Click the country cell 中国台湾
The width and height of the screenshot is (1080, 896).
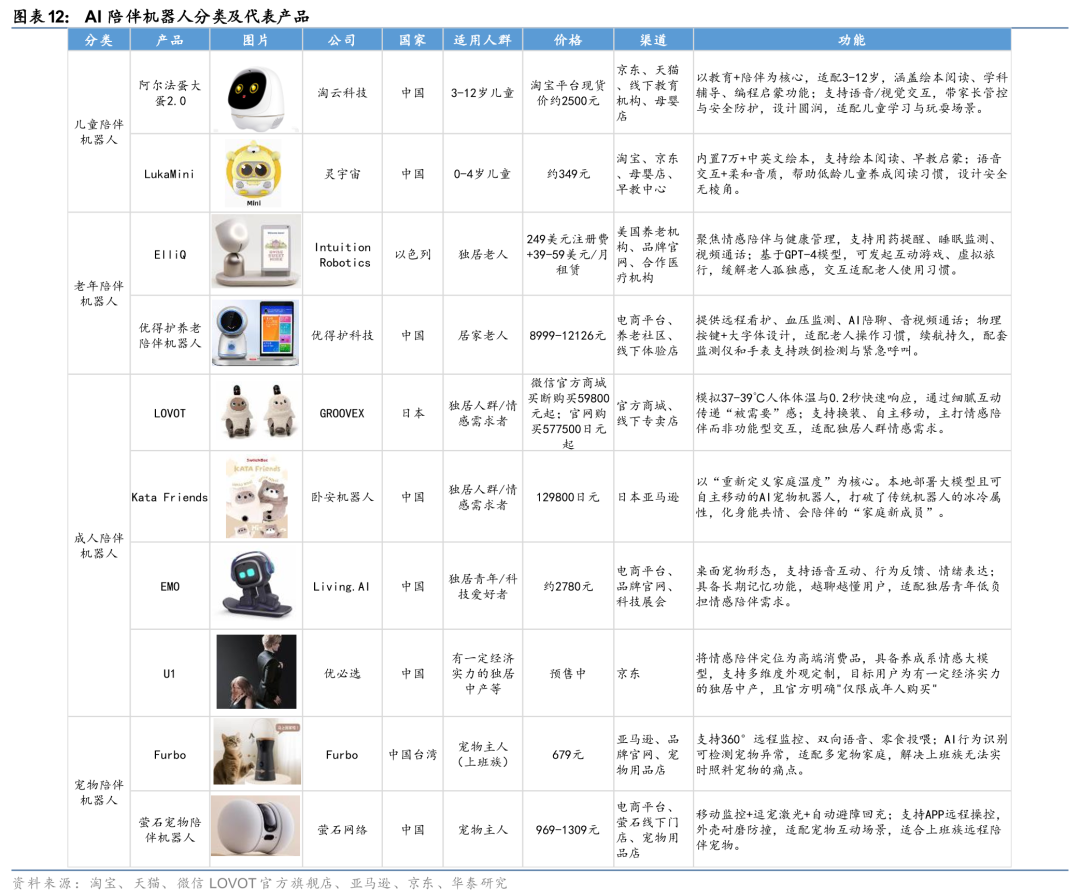tap(413, 755)
